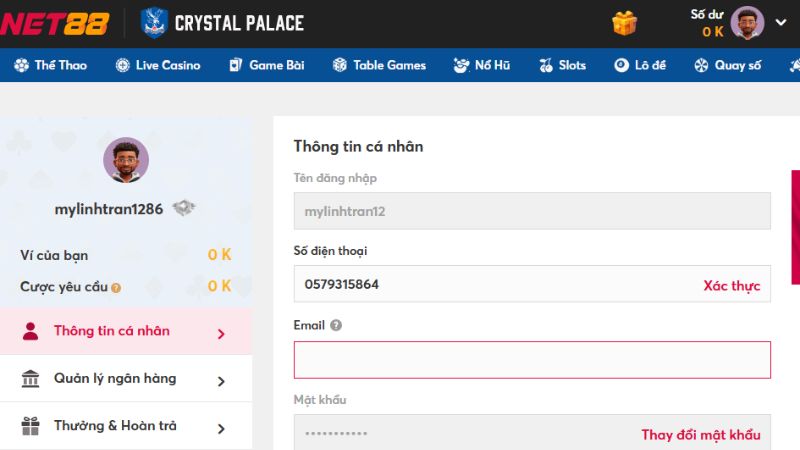Expand Quản lý ngân hàng chevron
This screenshot has width=800, height=450.
221,380
